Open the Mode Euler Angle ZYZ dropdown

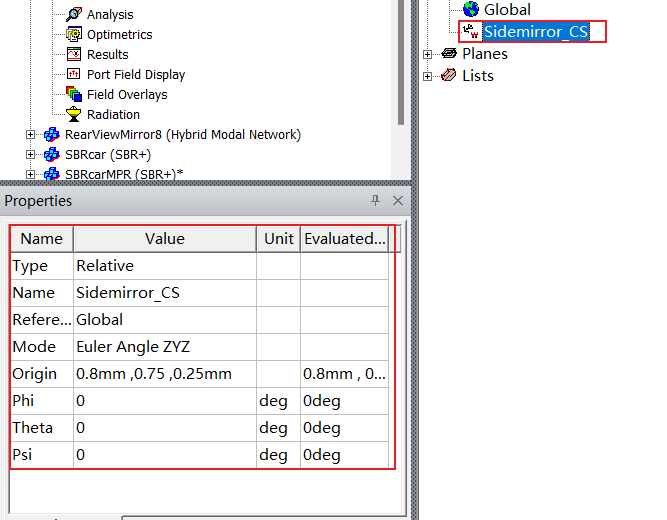pyautogui.click(x=165, y=347)
